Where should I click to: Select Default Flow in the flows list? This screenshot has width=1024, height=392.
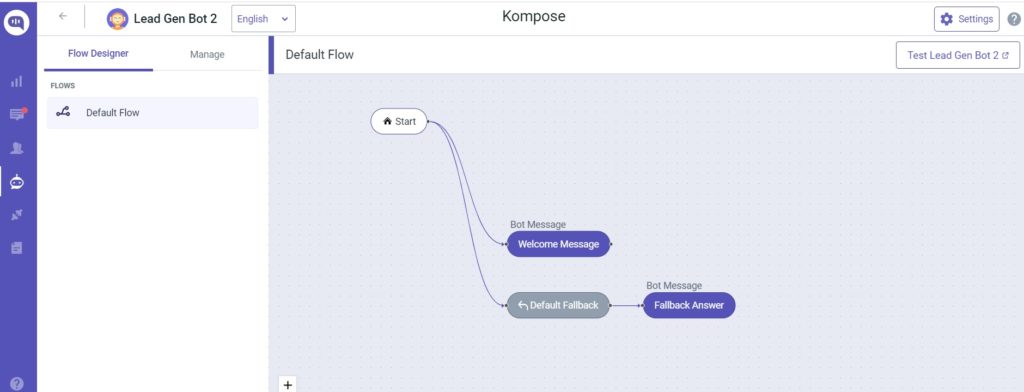[x=152, y=112]
